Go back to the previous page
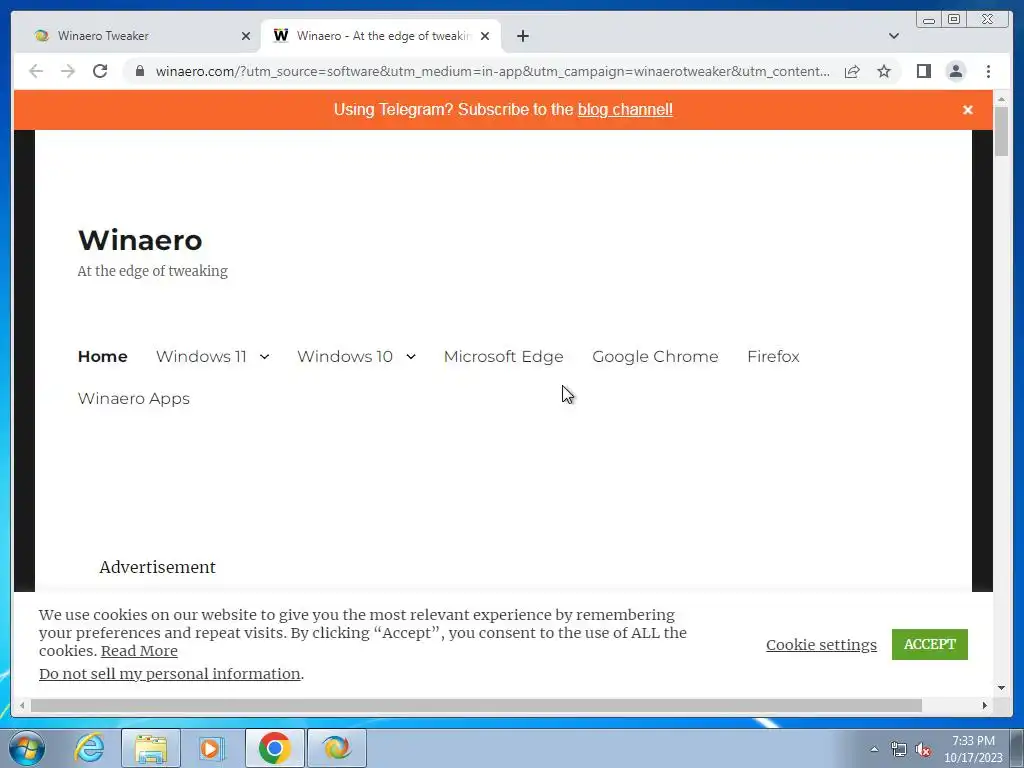The width and height of the screenshot is (1024, 768). [x=36, y=71]
